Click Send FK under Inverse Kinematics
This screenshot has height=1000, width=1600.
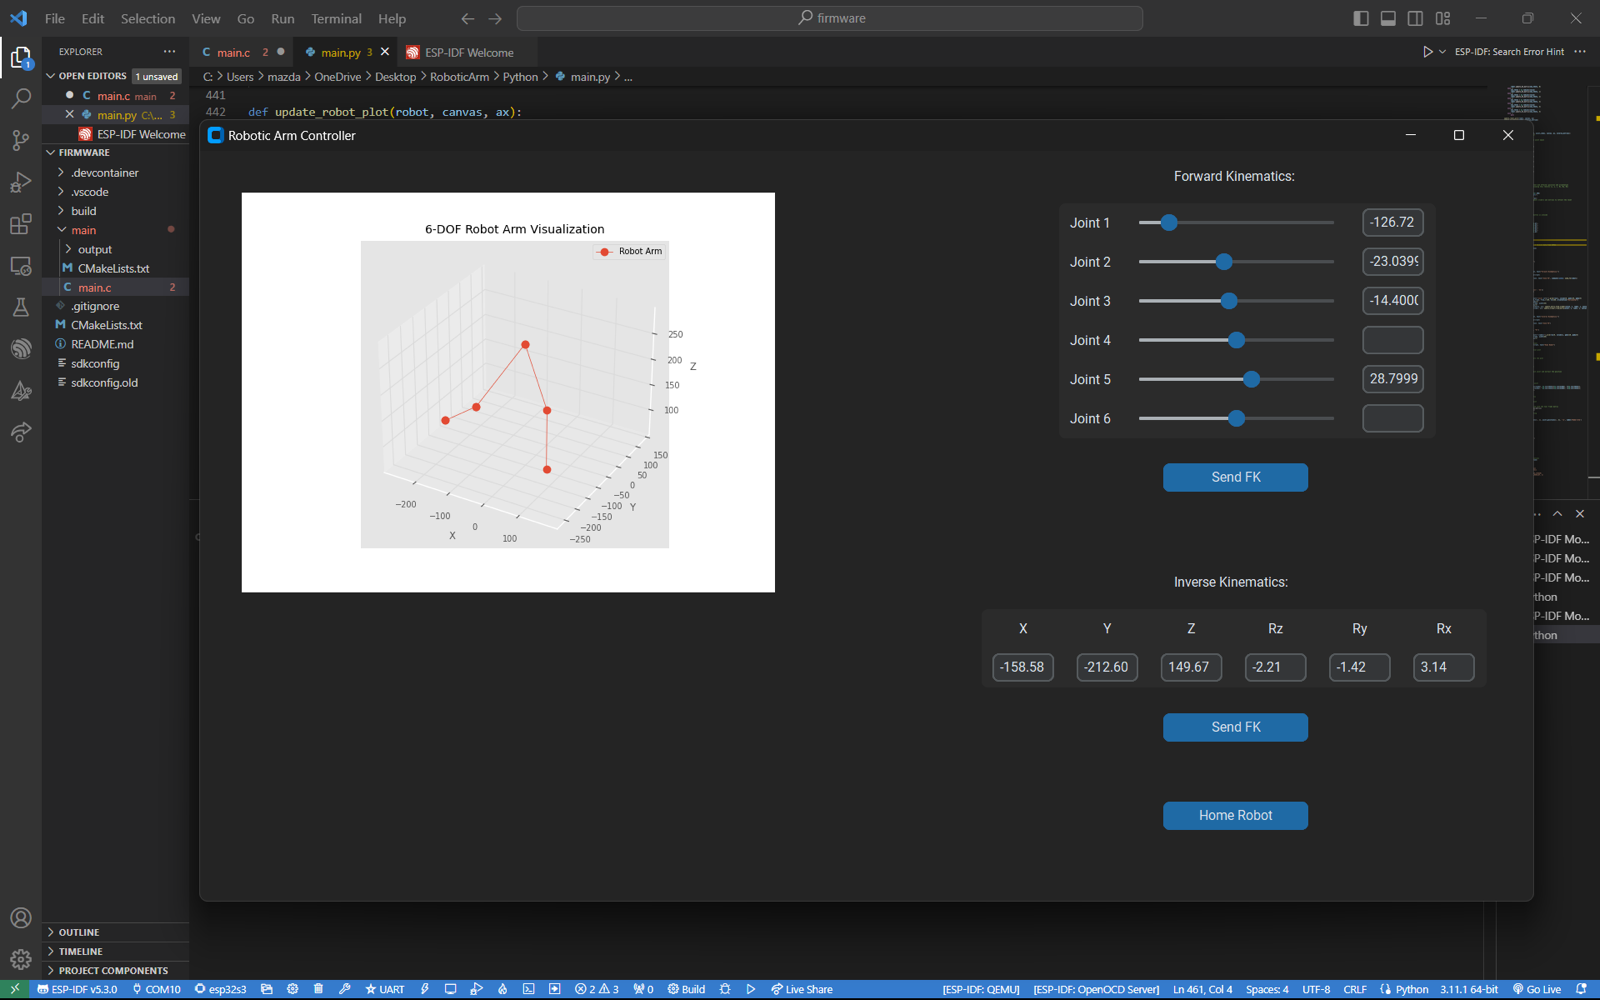click(x=1235, y=727)
